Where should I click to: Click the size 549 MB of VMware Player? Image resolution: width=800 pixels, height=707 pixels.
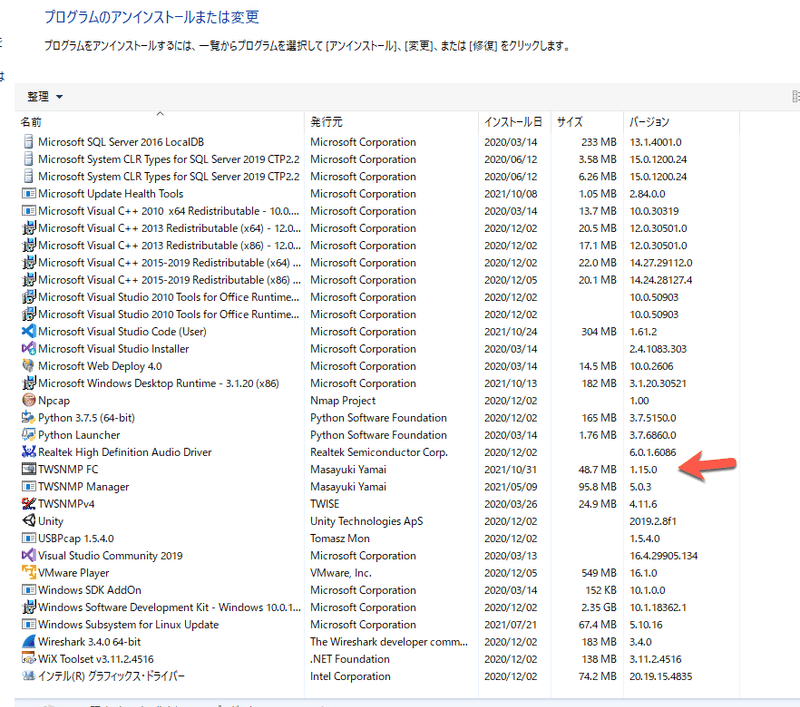click(599, 573)
